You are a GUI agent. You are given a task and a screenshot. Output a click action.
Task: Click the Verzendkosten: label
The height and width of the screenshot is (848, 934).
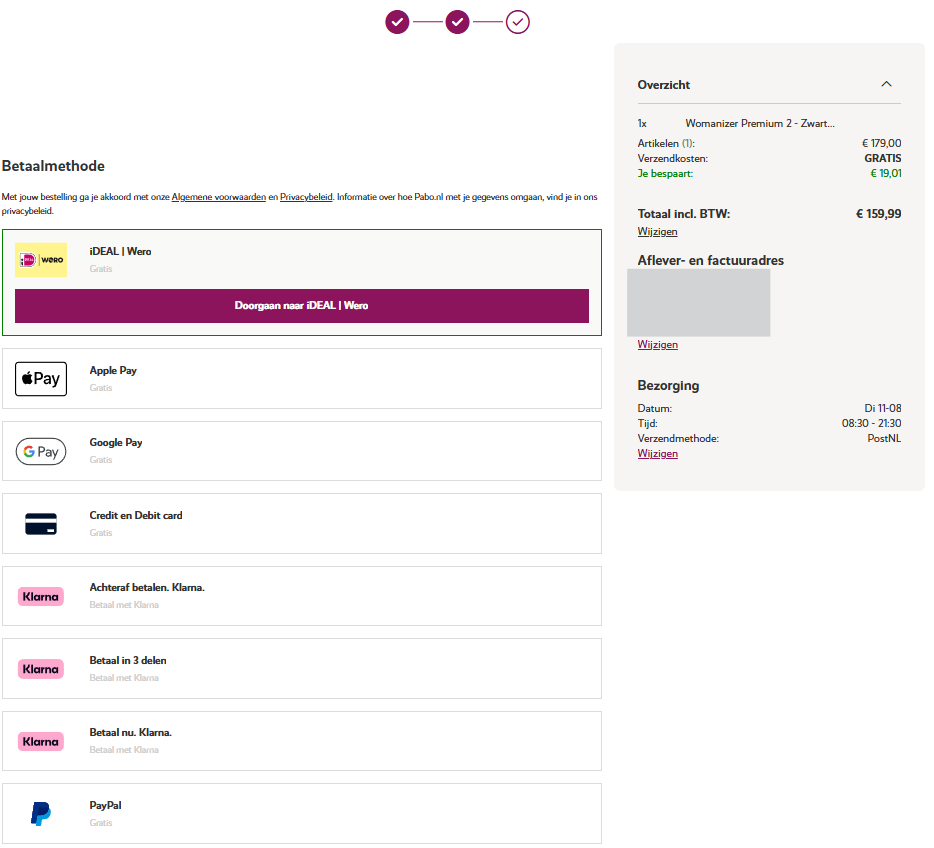coord(673,158)
